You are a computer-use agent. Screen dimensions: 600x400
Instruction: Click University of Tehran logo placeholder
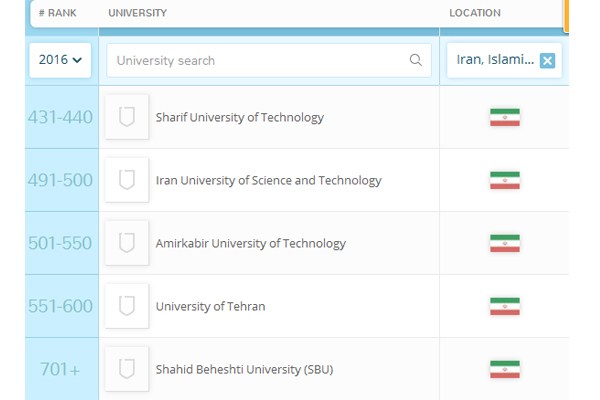tap(127, 306)
